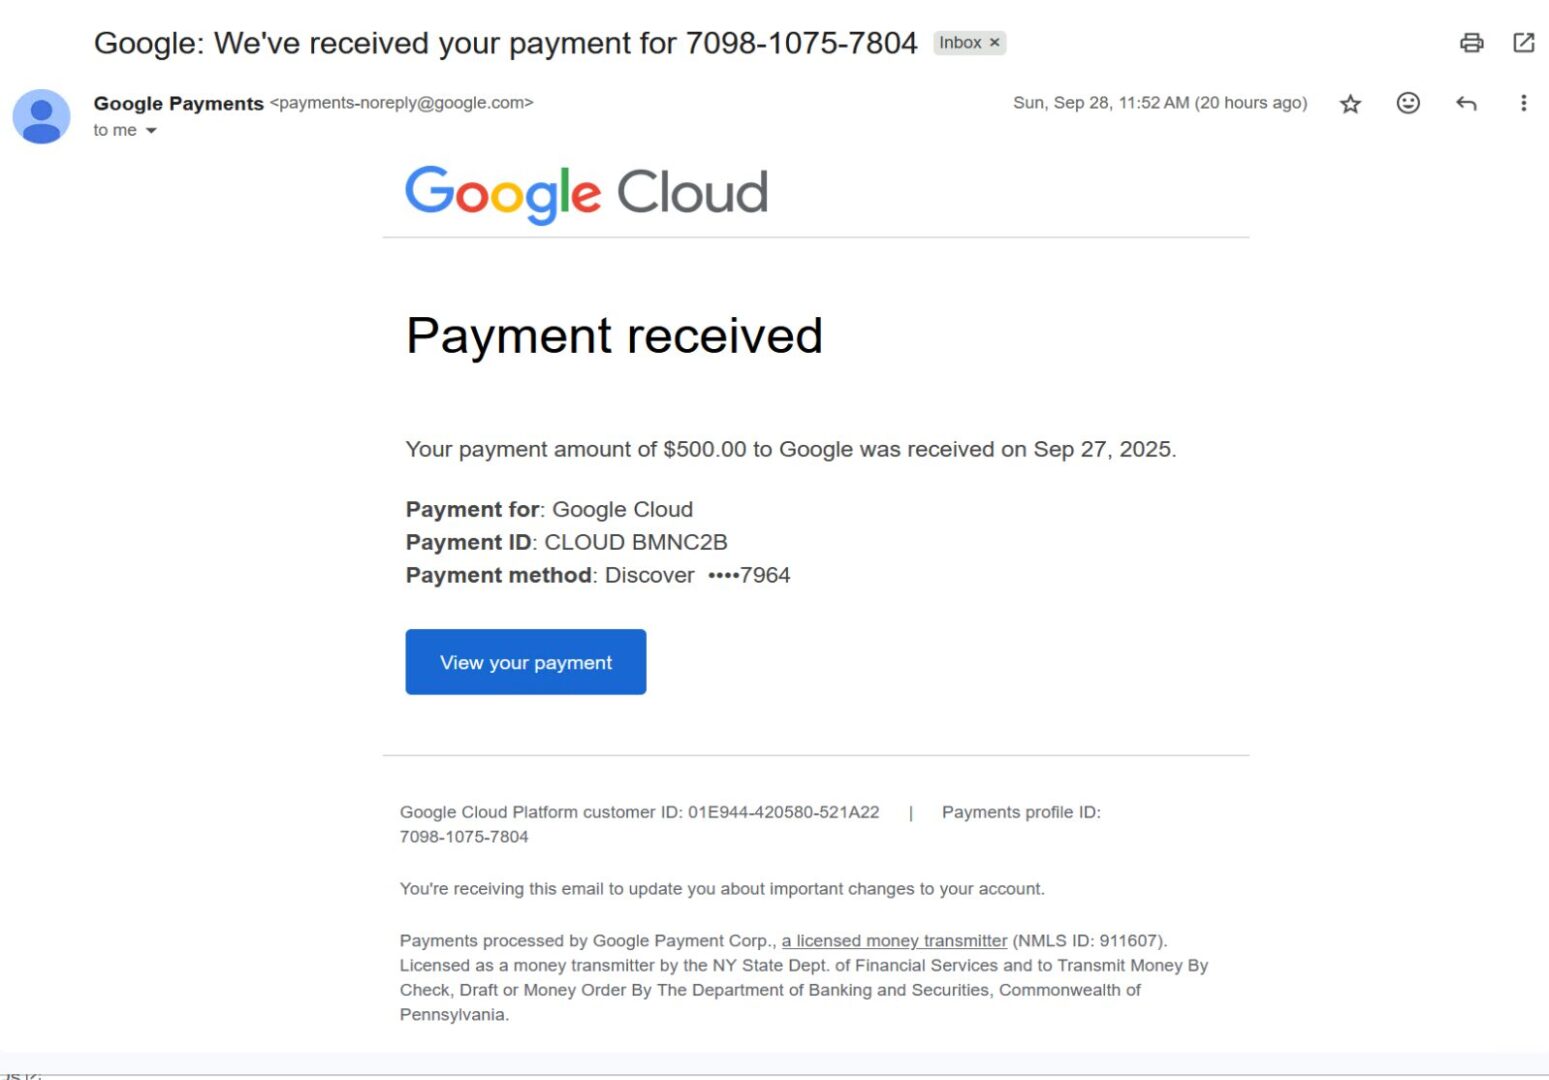Add an emoji reaction to the email
Viewport: 1549px width, 1080px height.
1408,103
